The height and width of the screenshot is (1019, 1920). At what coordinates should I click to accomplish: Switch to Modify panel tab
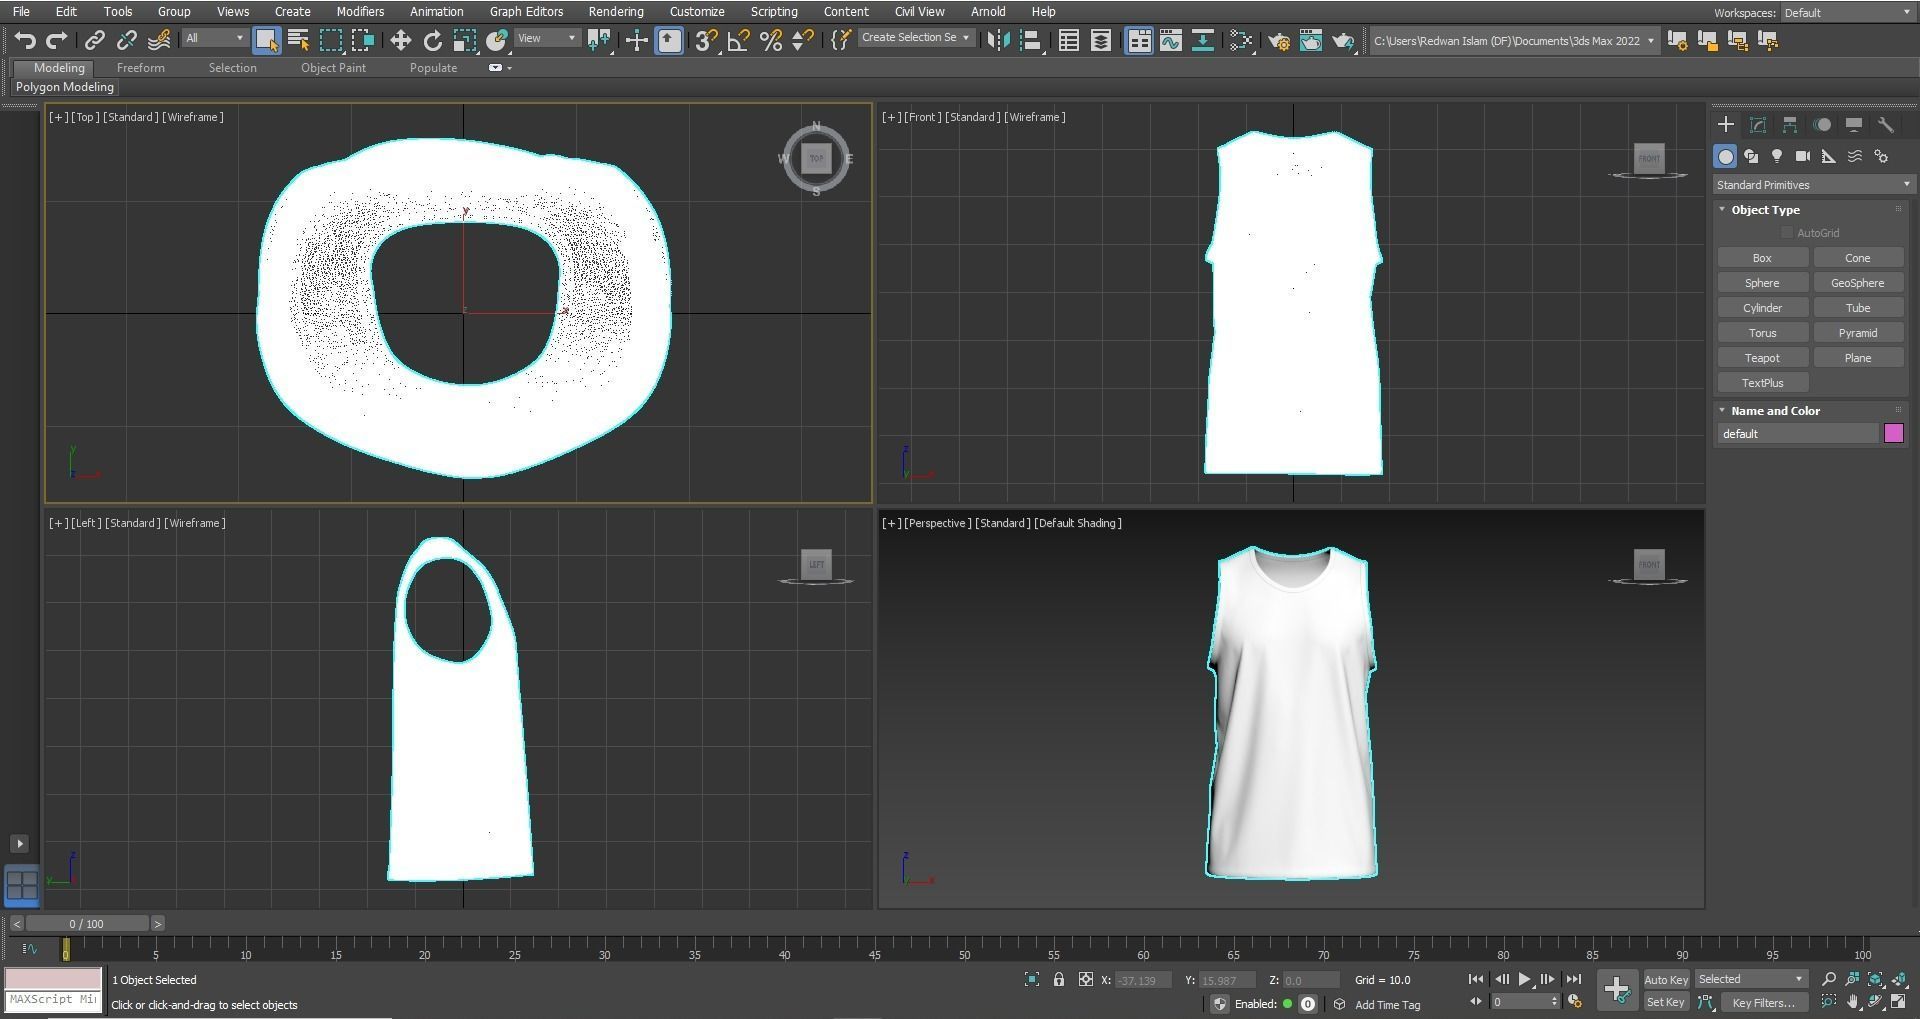pyautogui.click(x=1758, y=125)
